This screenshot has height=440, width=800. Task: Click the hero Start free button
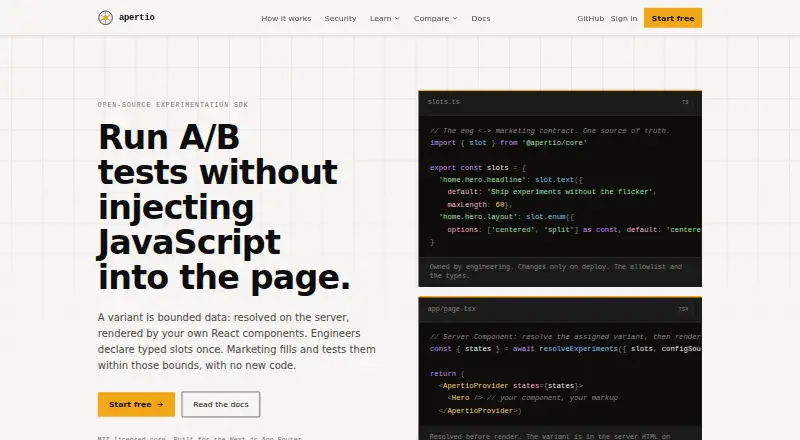pyautogui.click(x=136, y=404)
